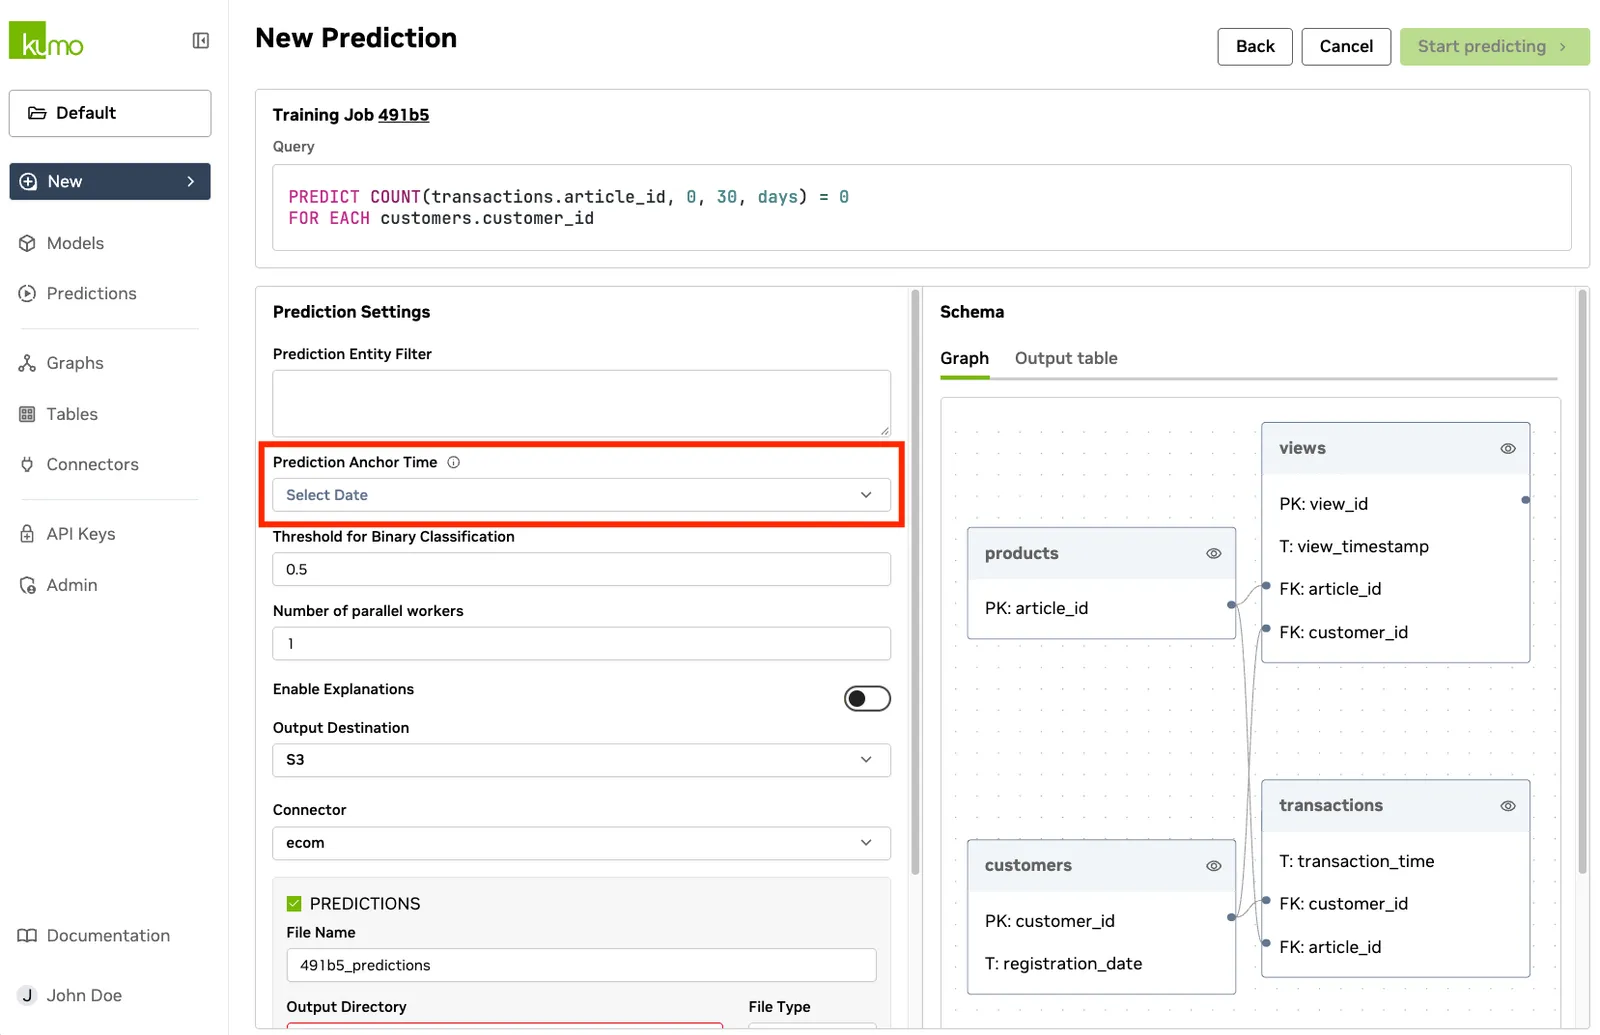Expand the New menu button

[110, 181]
